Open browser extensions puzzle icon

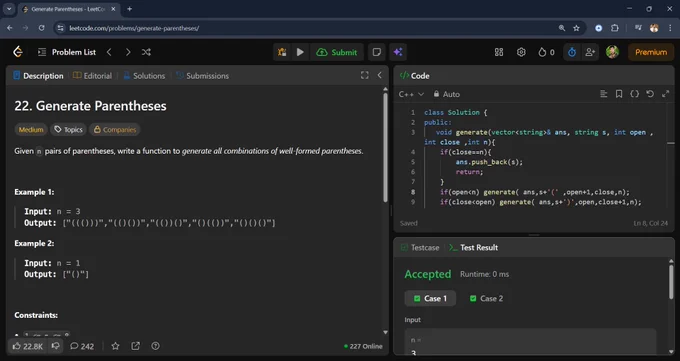coord(615,28)
